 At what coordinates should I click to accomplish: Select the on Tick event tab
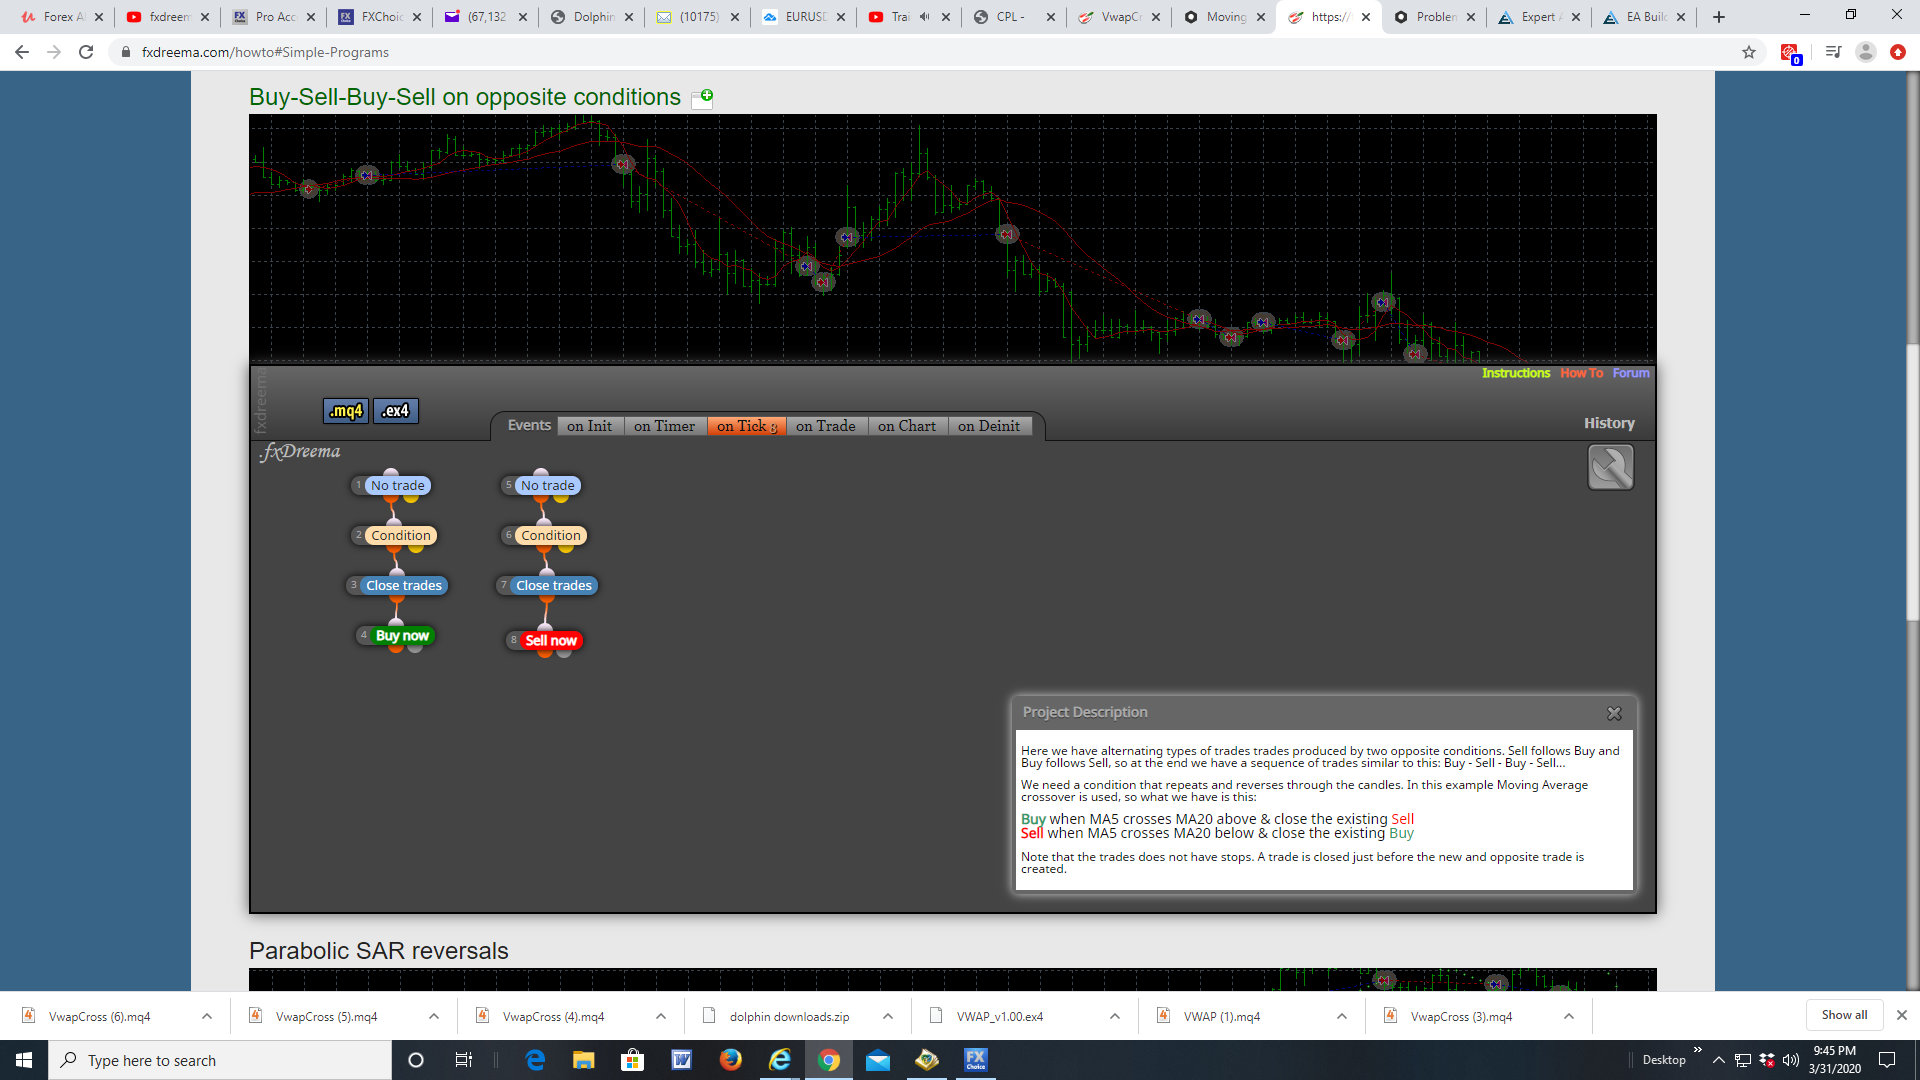click(x=746, y=426)
